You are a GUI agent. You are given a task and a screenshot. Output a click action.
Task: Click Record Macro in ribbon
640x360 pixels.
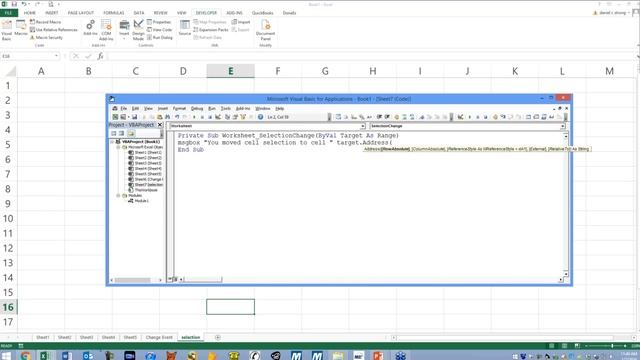coord(45,22)
